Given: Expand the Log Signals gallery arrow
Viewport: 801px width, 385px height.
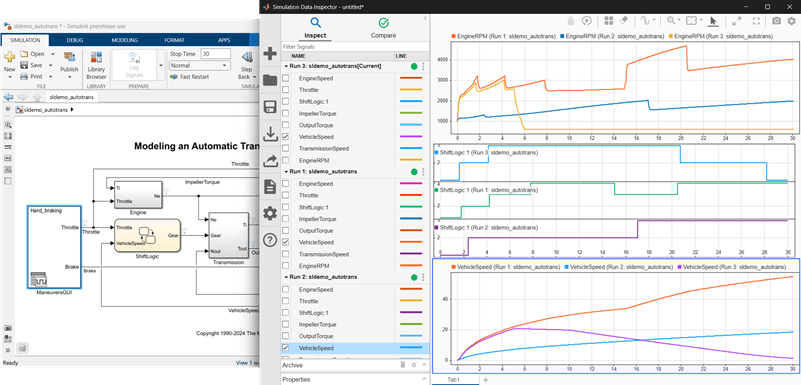Looking at the screenshot, I should click(161, 65).
